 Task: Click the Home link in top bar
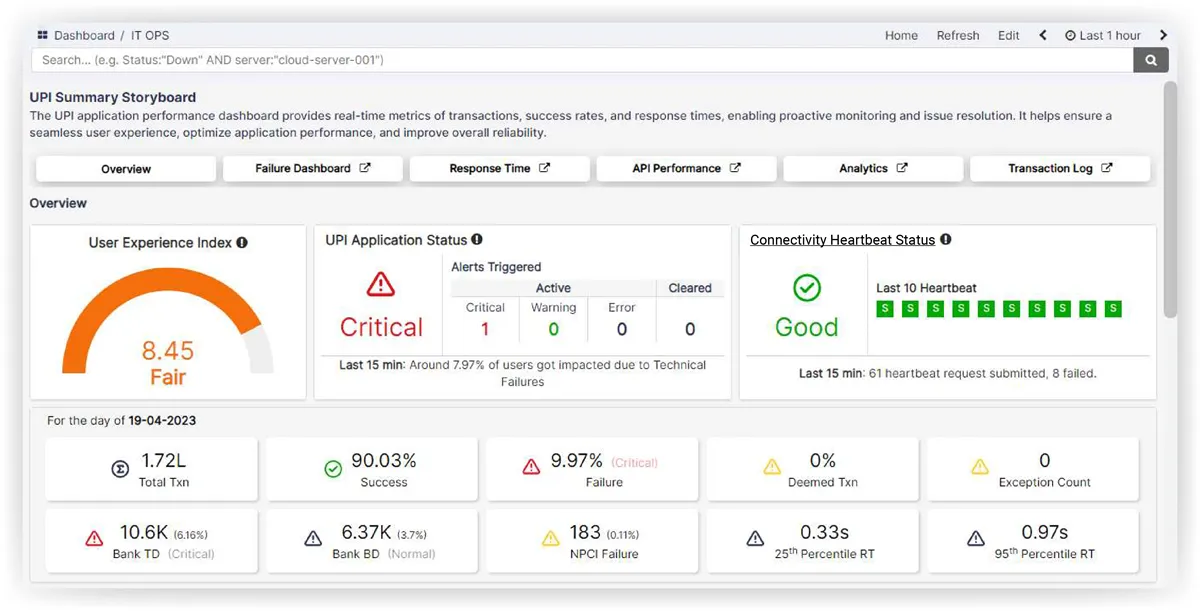pos(901,35)
